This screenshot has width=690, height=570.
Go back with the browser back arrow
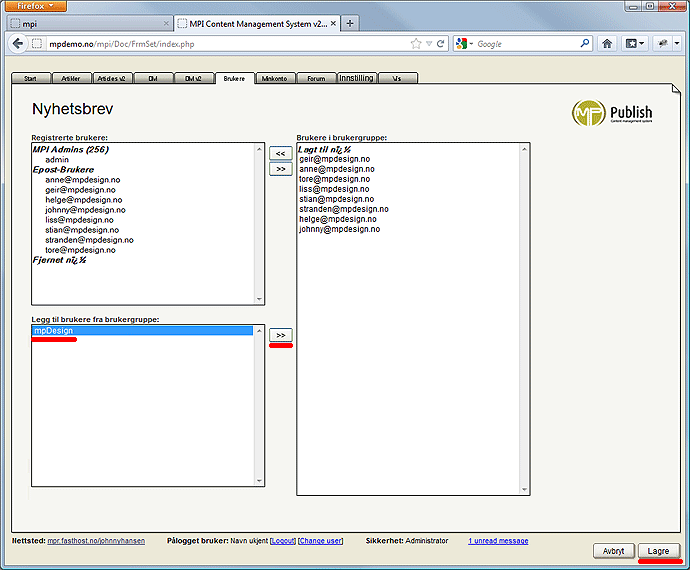18,44
